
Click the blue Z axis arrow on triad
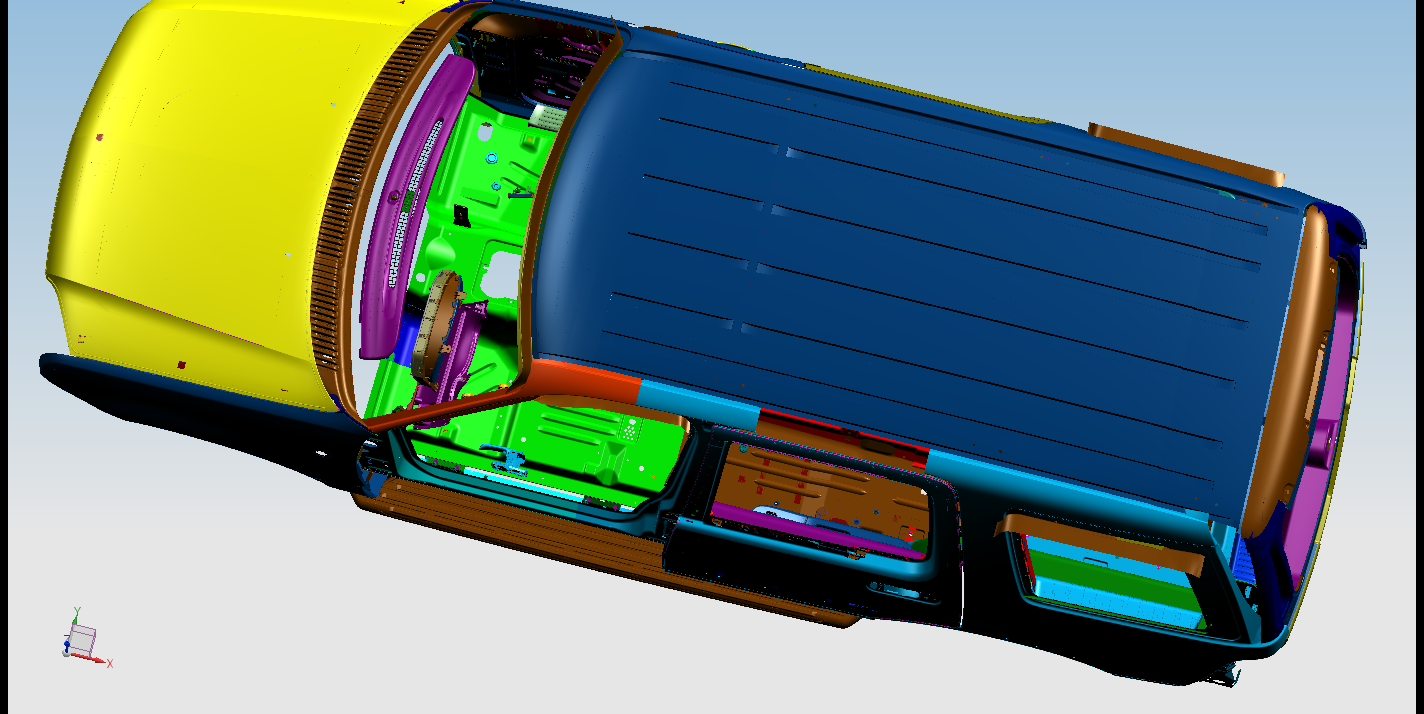click(x=66, y=645)
